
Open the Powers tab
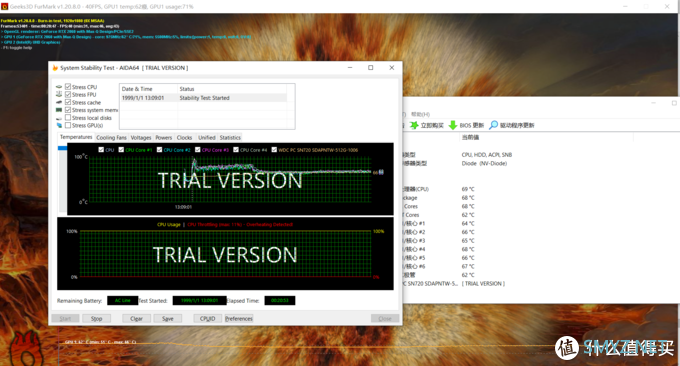tap(163, 137)
